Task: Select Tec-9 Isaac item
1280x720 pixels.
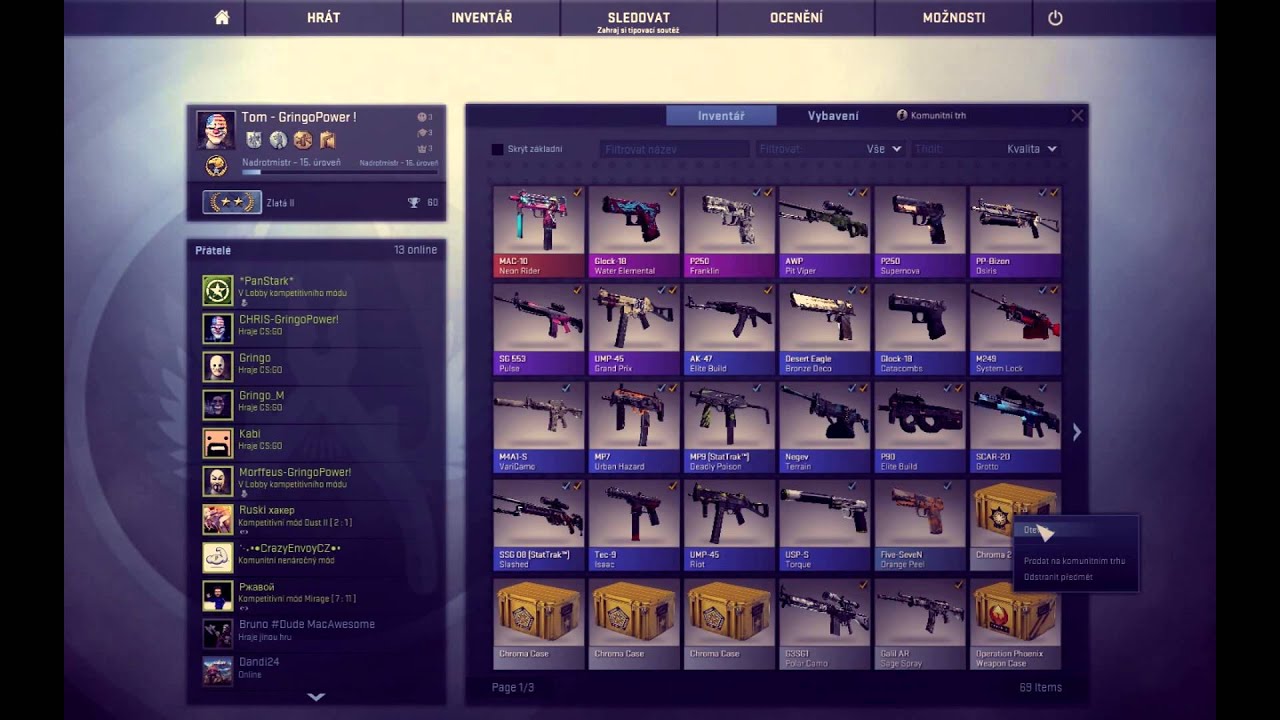Action: 634,525
